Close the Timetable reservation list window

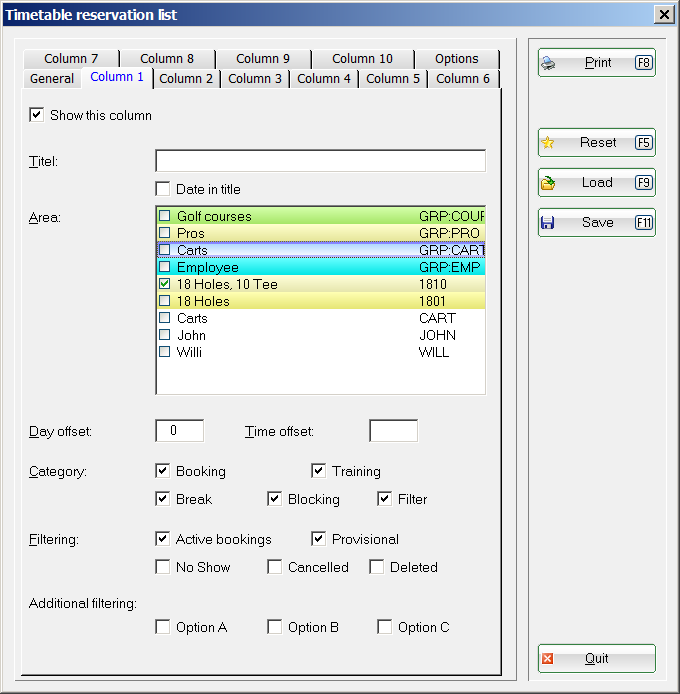(x=662, y=14)
